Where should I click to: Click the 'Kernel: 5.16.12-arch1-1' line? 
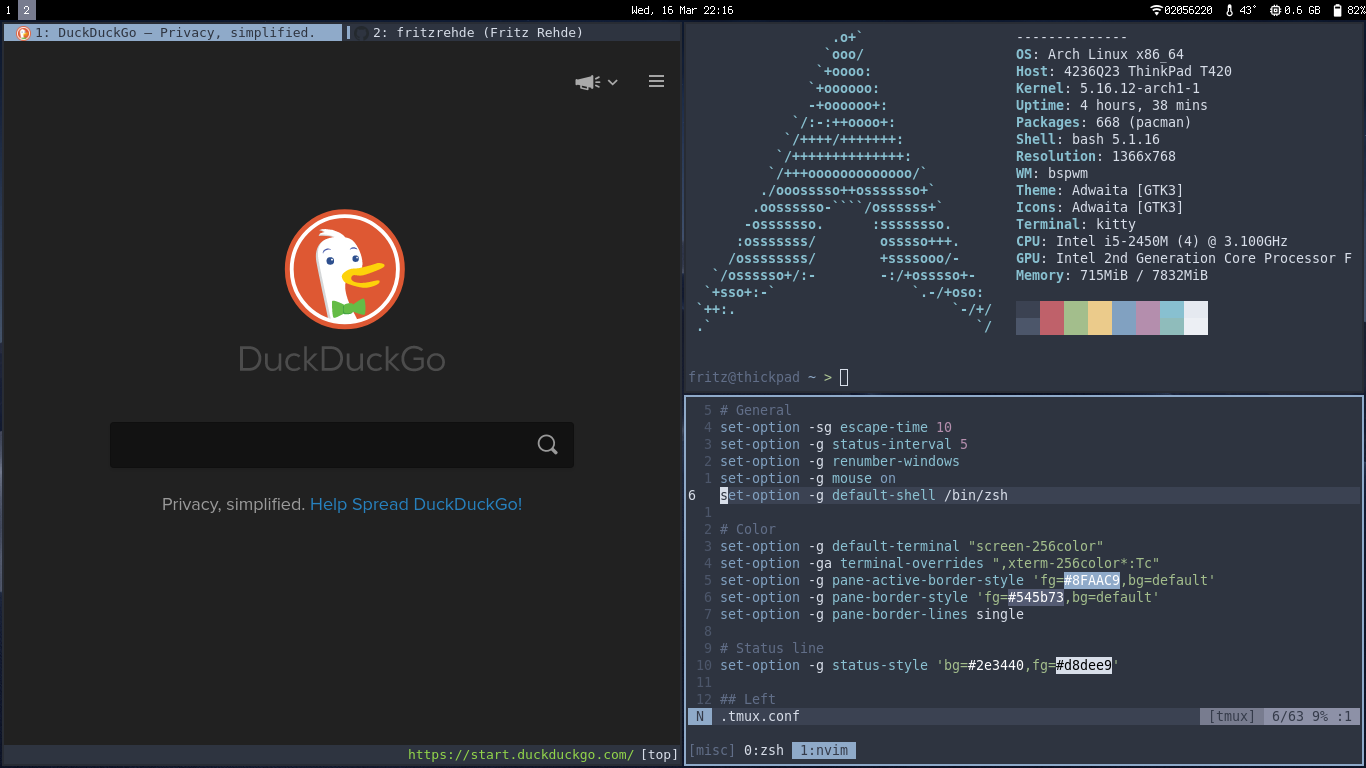point(1108,88)
